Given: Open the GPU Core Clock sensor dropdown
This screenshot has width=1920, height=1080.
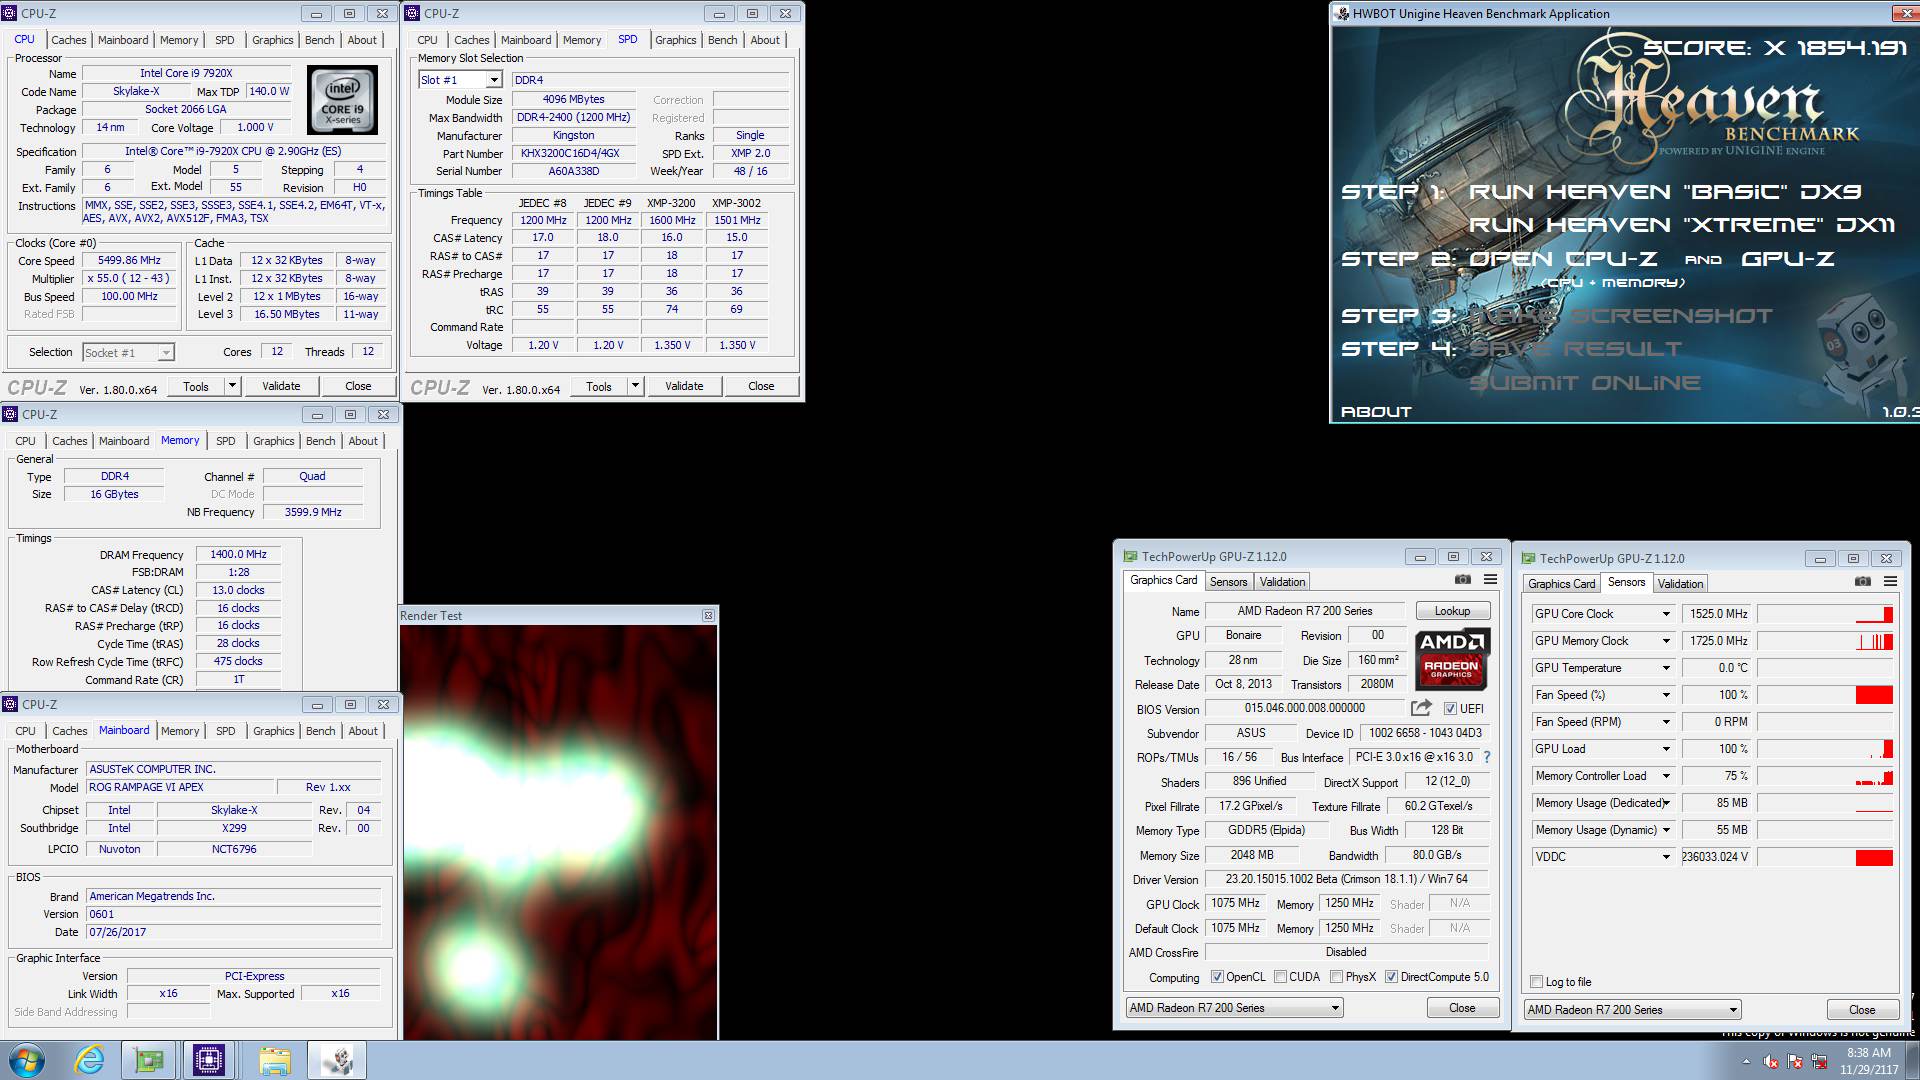Looking at the screenshot, I should point(1666,614).
